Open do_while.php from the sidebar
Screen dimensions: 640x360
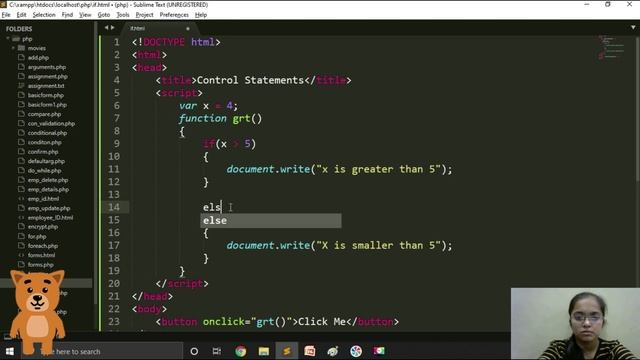44,170
